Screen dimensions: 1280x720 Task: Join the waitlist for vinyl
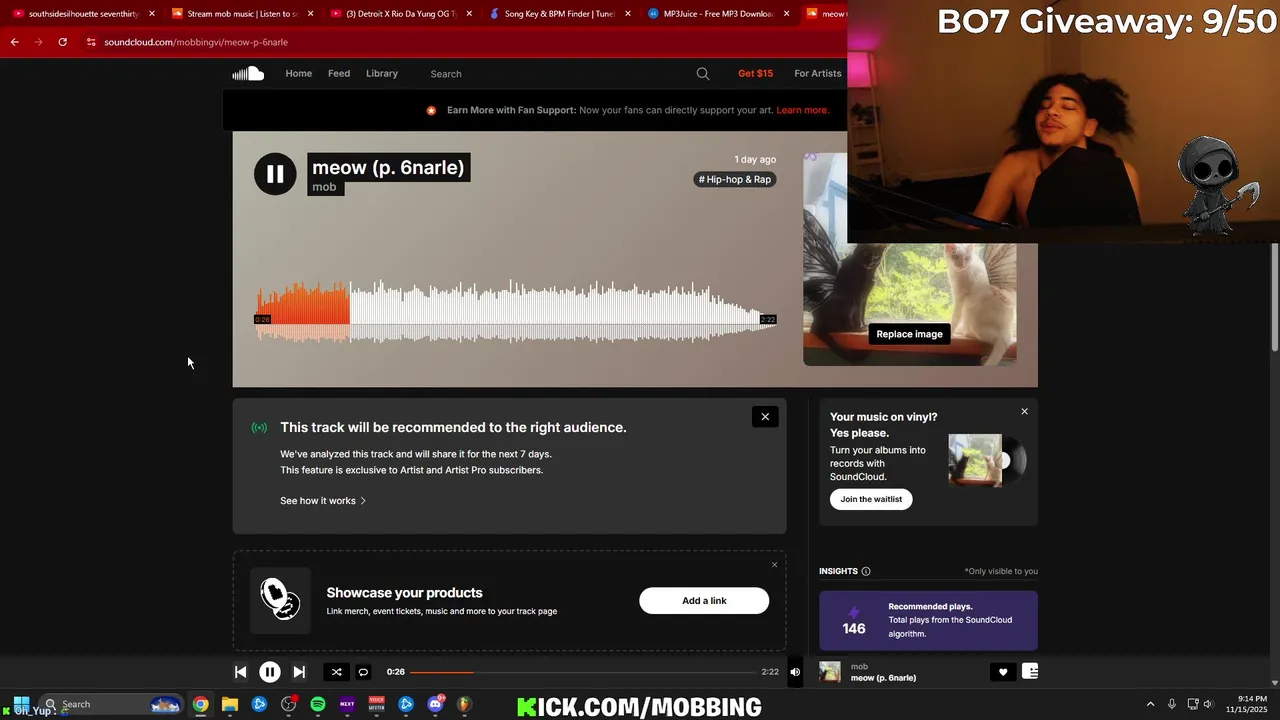(x=871, y=499)
